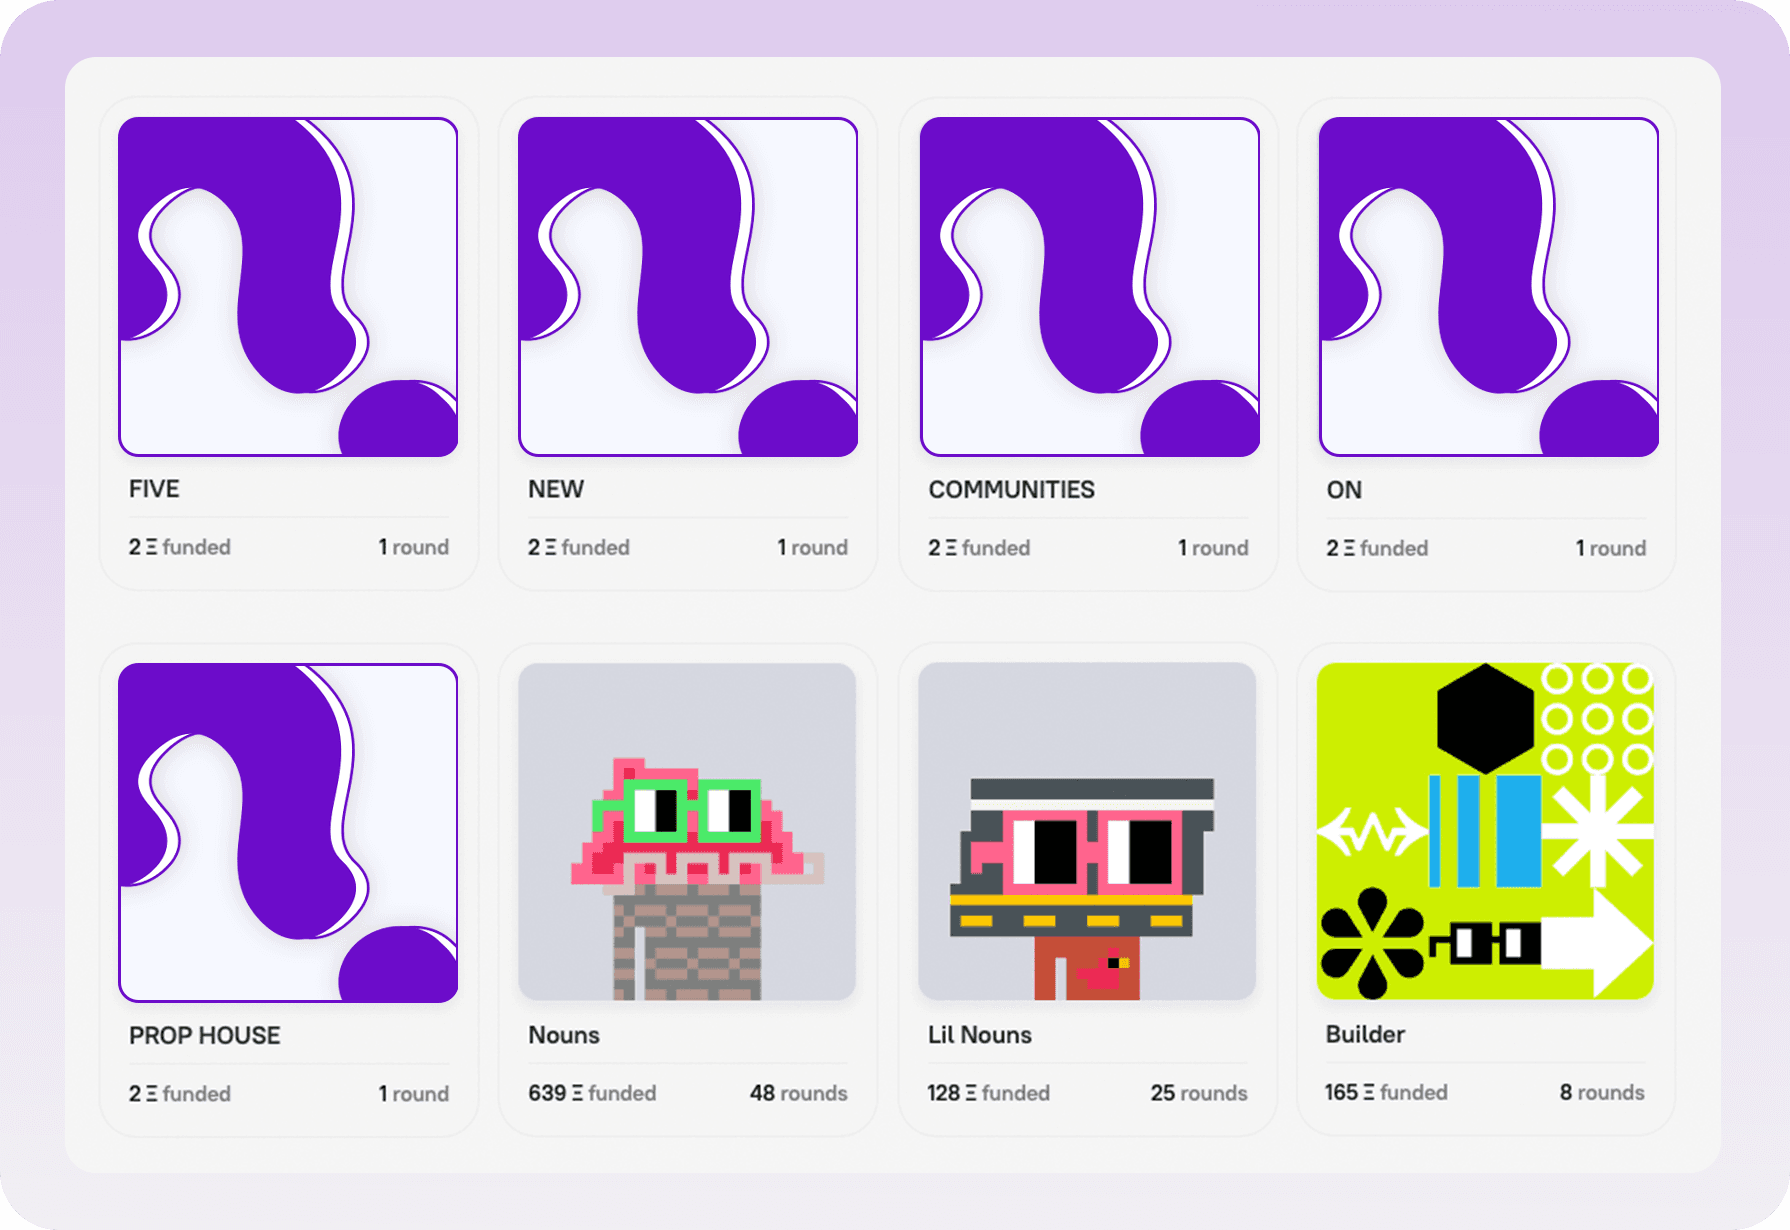
Task: Click the NEW community purple logo
Action: [688, 287]
